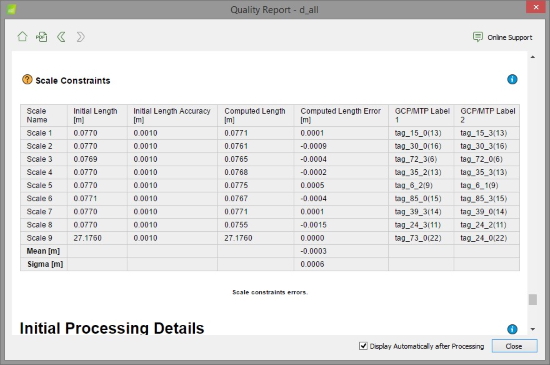Click computed length value 0.0775
This screenshot has width=550, height=365.
[x=236, y=185]
